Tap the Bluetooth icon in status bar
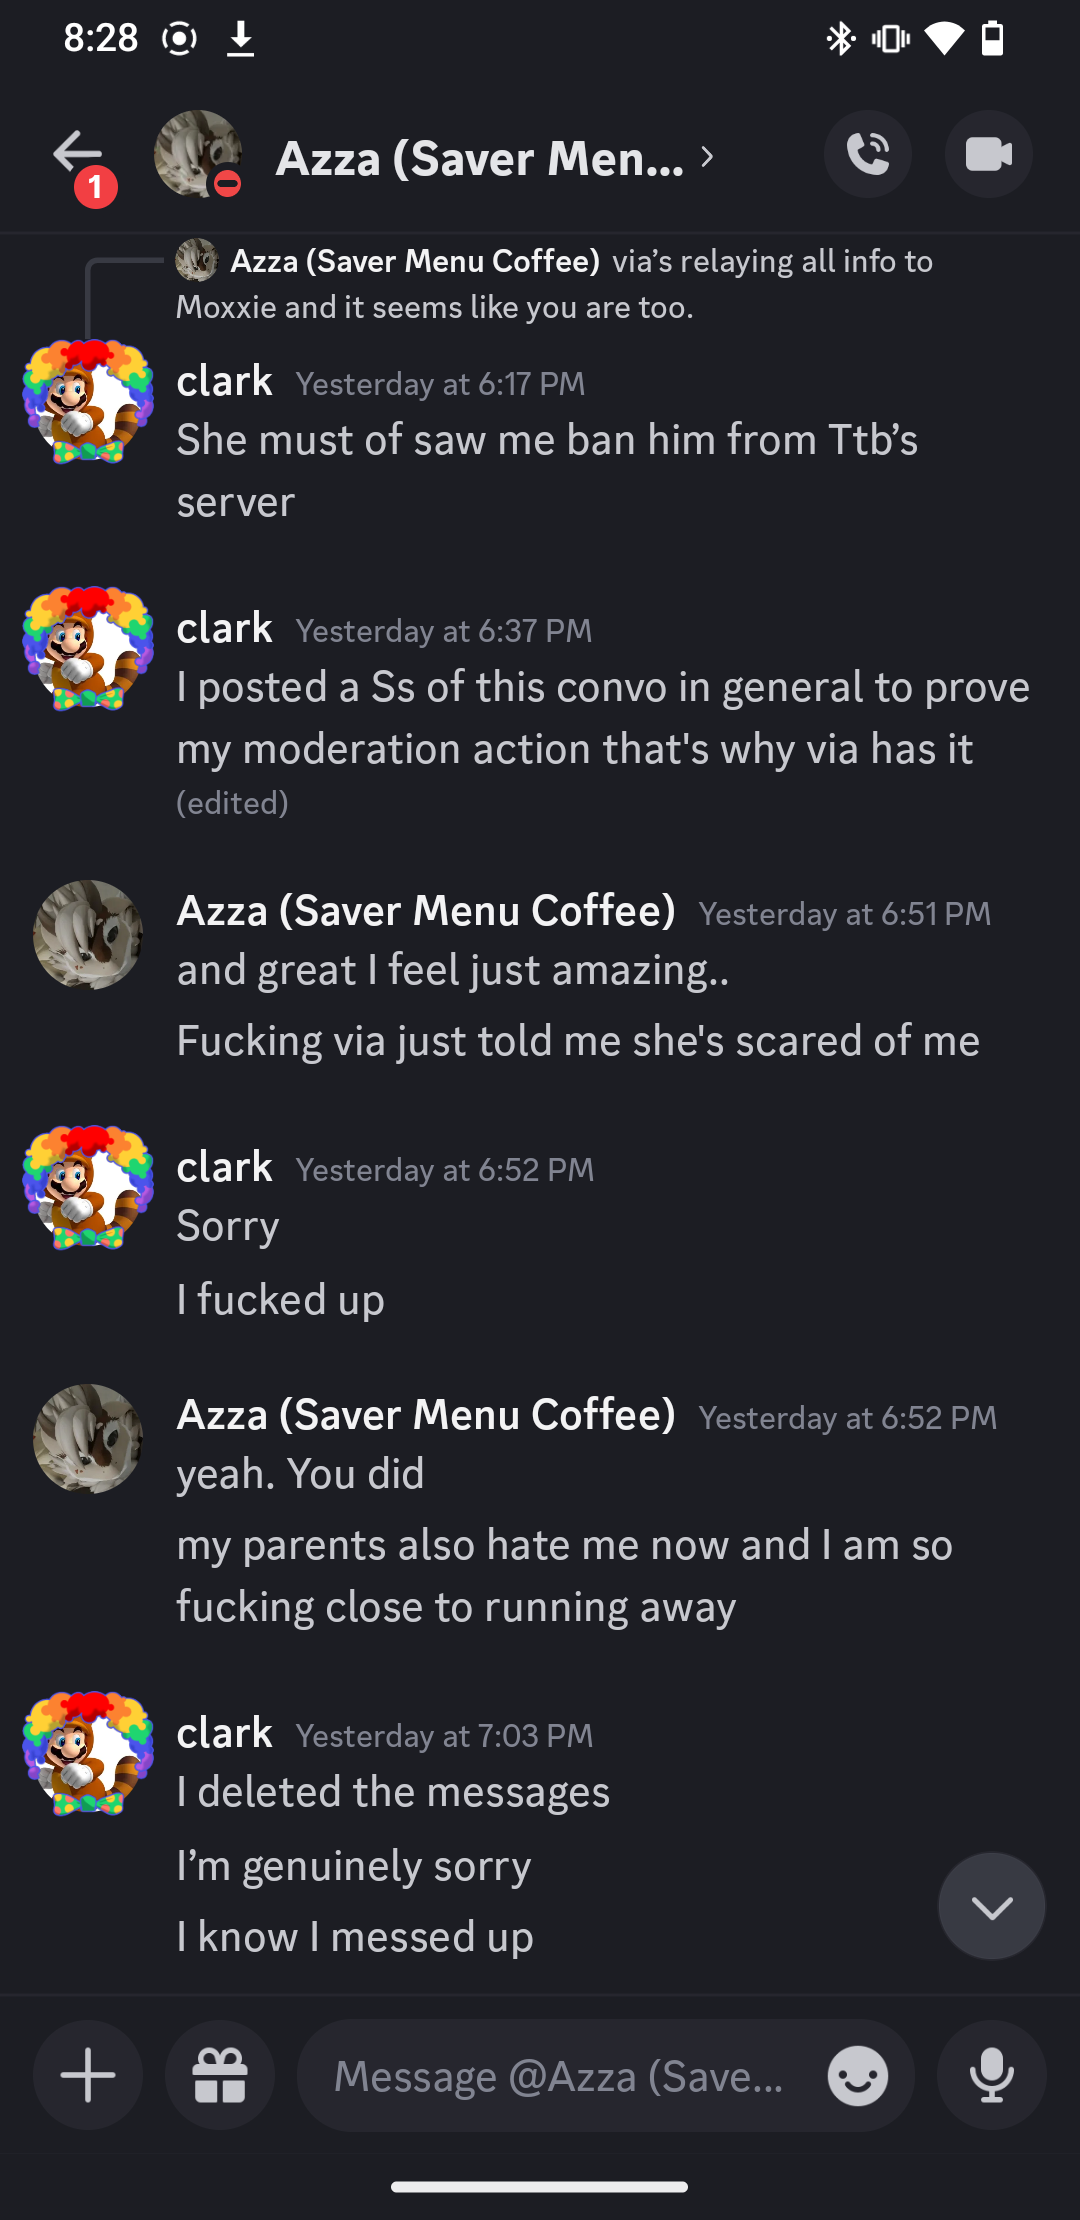 tap(840, 39)
